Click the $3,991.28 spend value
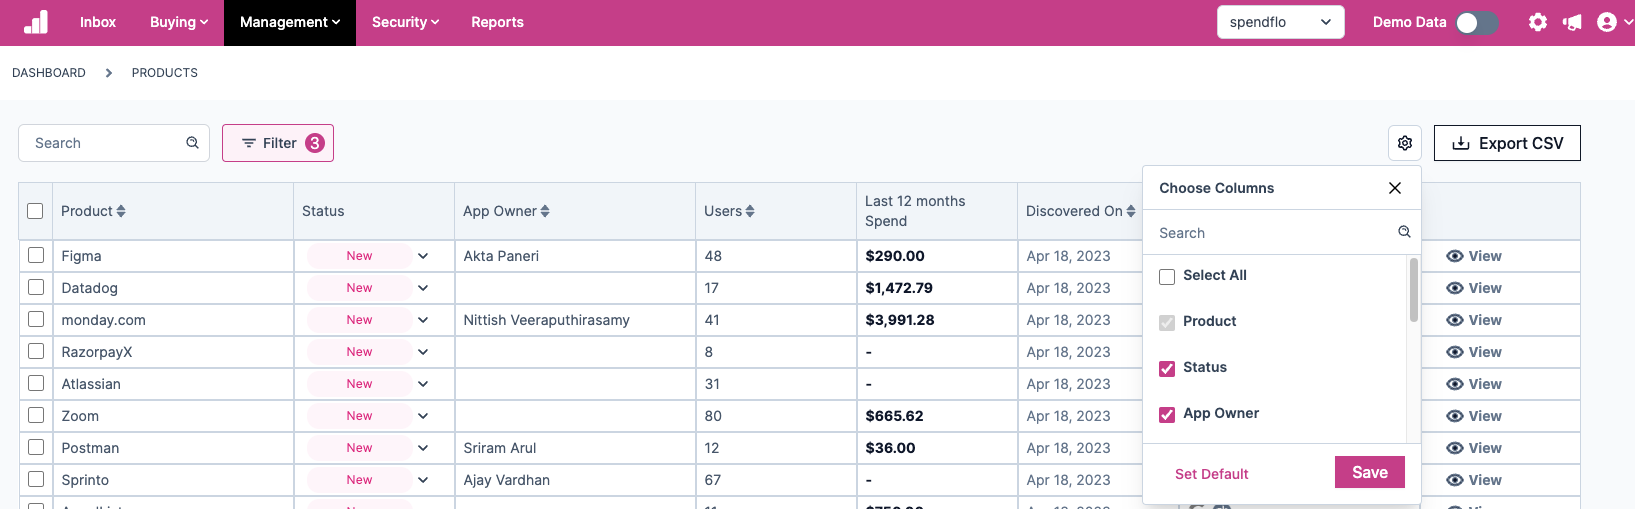This screenshot has width=1635, height=509. tap(900, 320)
